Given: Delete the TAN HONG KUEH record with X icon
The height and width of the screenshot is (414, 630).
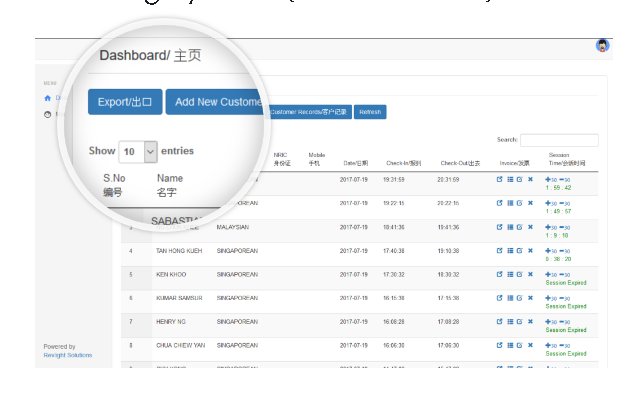Looking at the screenshot, I should [530, 251].
